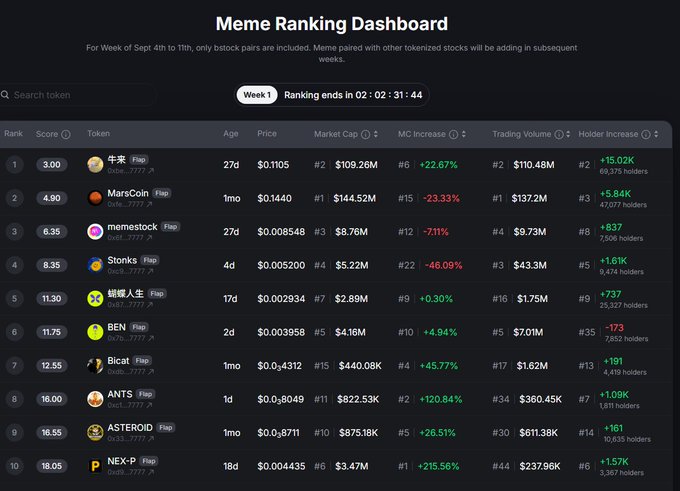Click the 3.00 score badge
The width and height of the screenshot is (680, 491).
52,165
